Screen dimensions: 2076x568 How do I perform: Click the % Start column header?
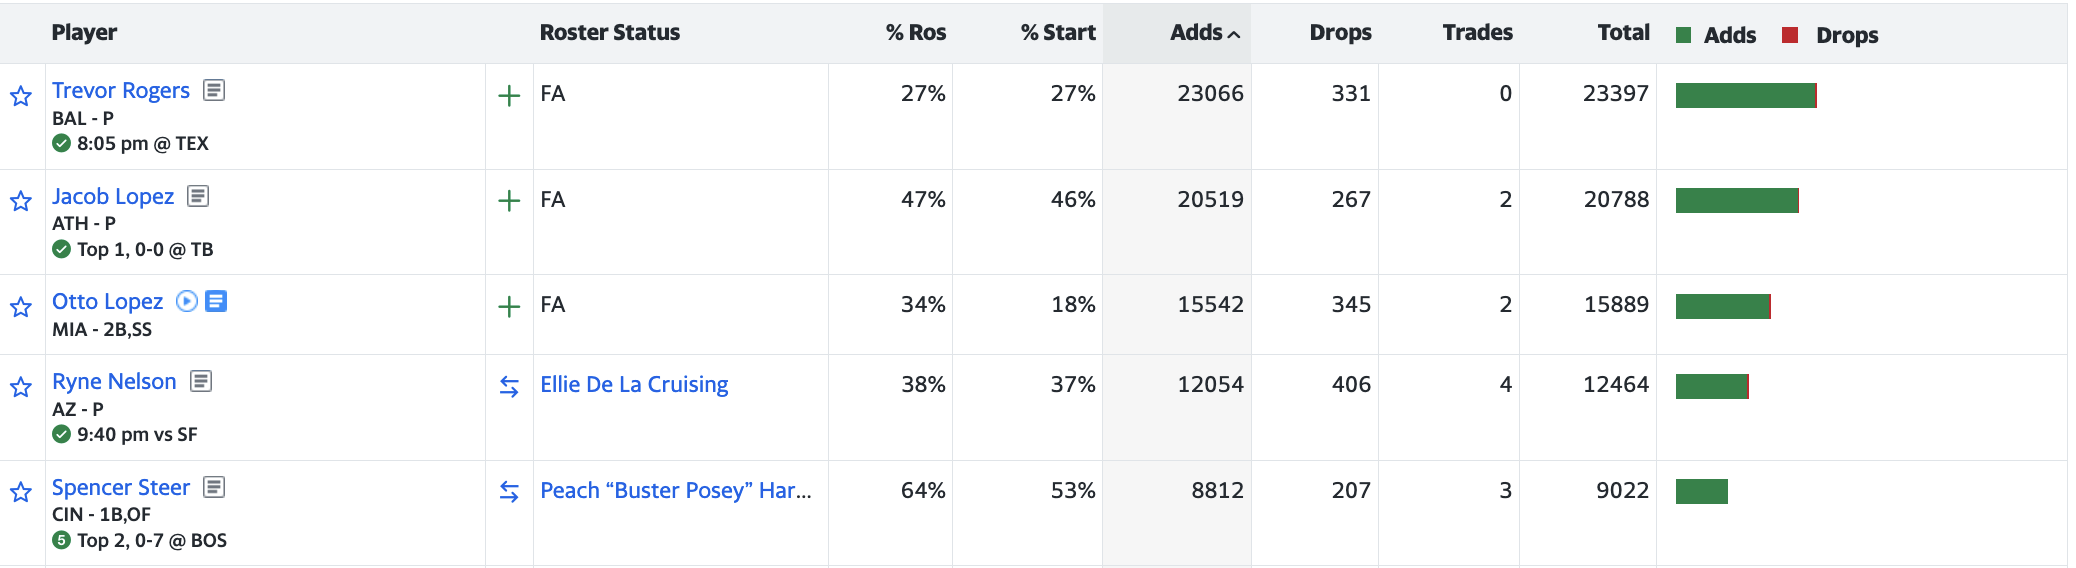click(x=1058, y=33)
